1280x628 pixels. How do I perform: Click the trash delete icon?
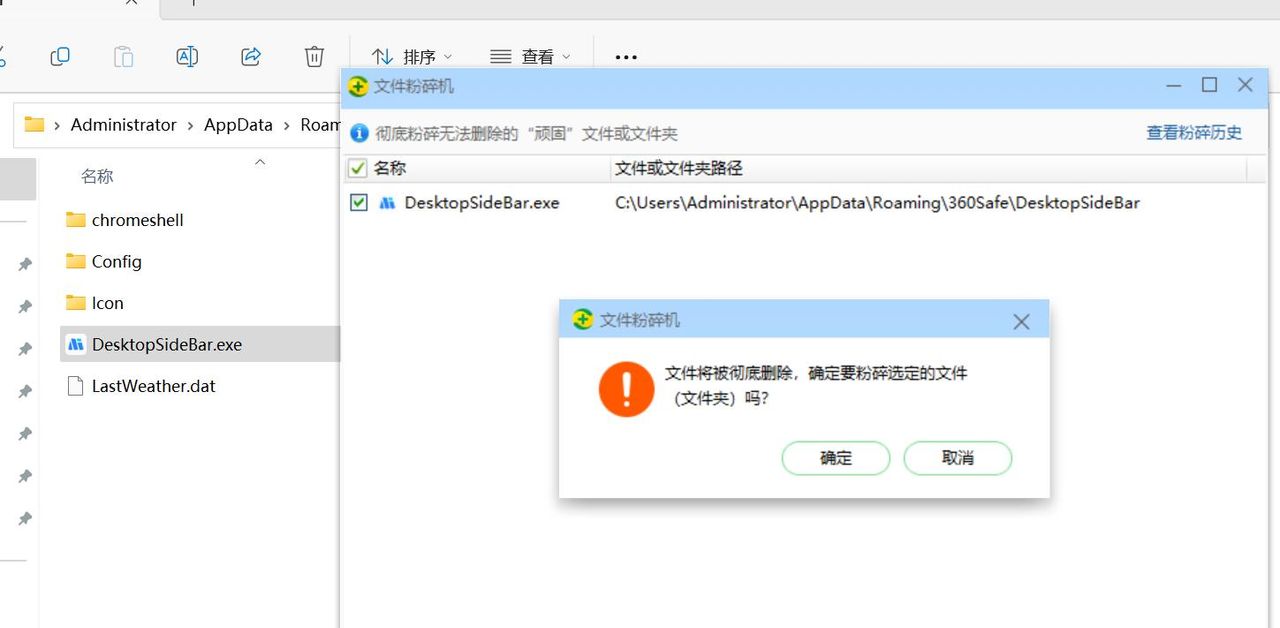click(314, 56)
